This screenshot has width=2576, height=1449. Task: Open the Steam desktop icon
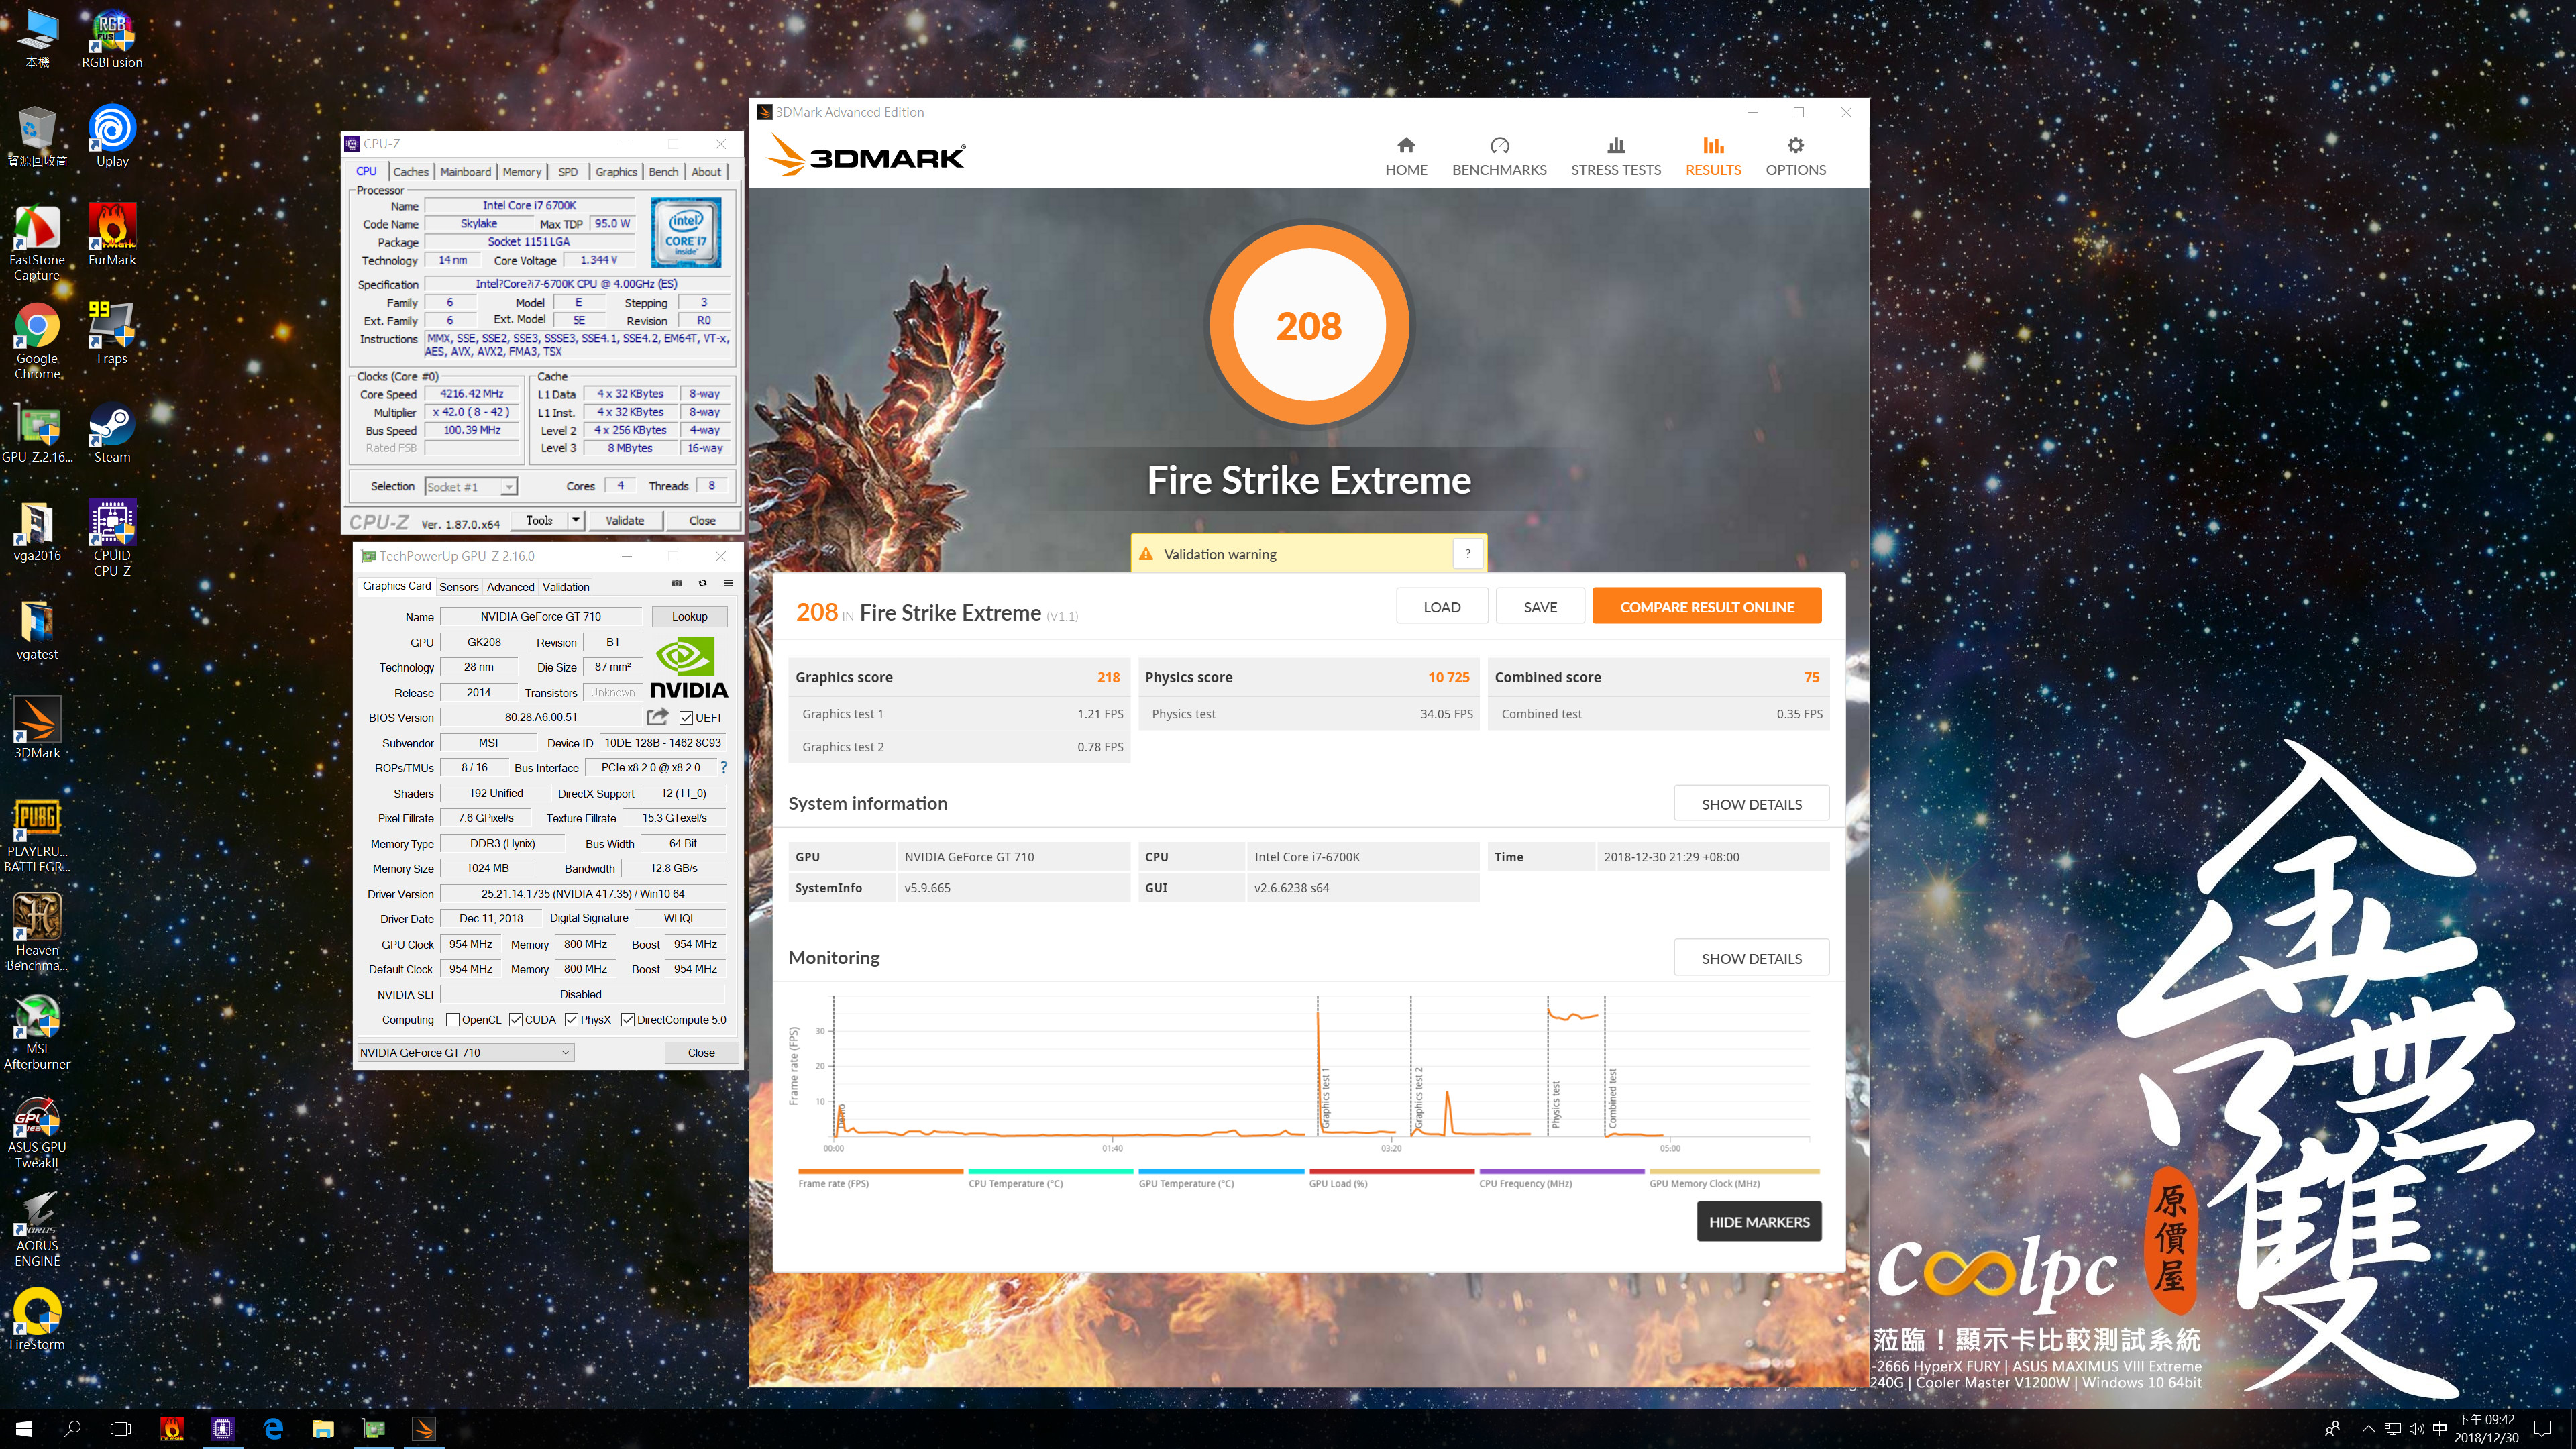(x=112, y=432)
